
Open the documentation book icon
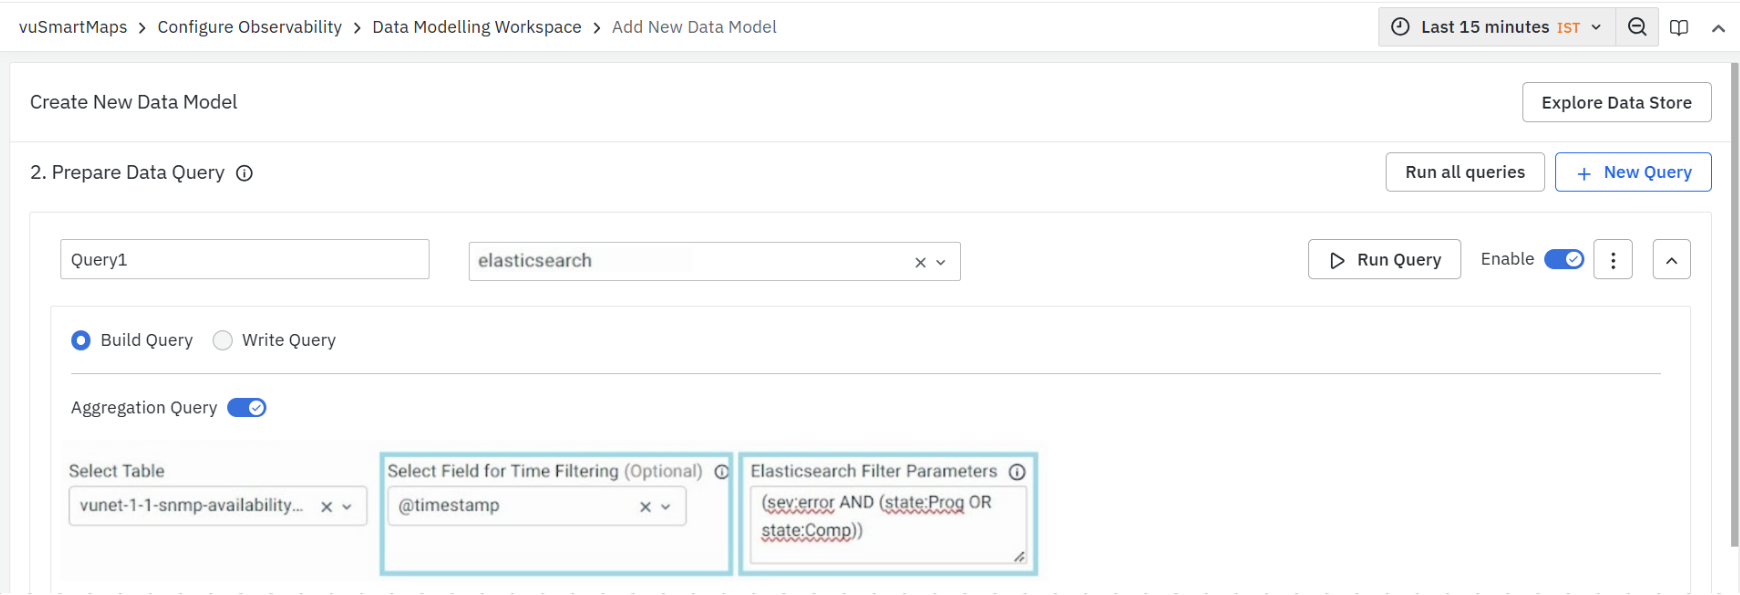point(1679,27)
